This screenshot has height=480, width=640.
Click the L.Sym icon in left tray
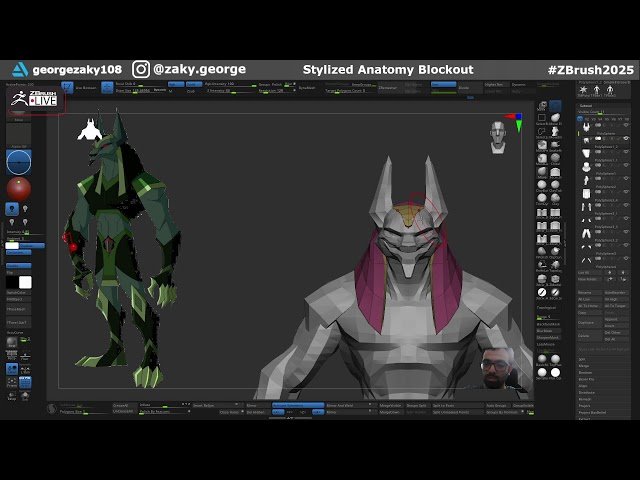click(25, 370)
